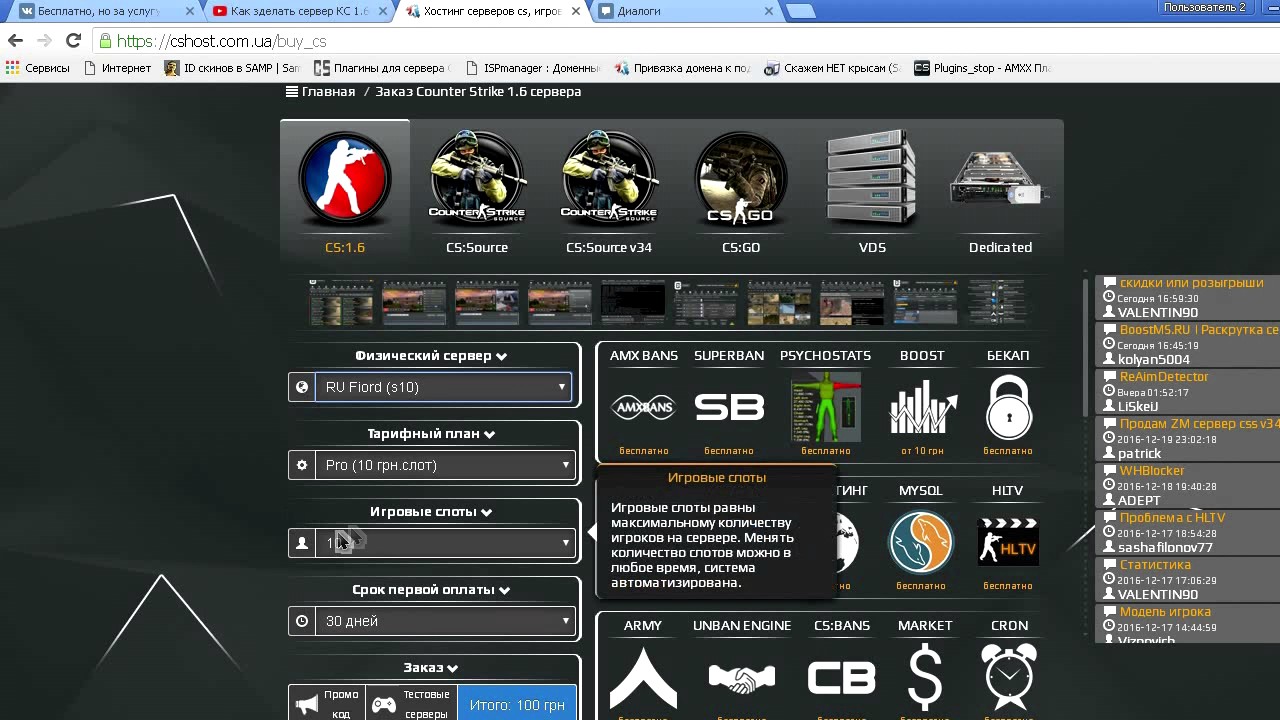Click the hamburger menu icon near Главная

click(292, 91)
